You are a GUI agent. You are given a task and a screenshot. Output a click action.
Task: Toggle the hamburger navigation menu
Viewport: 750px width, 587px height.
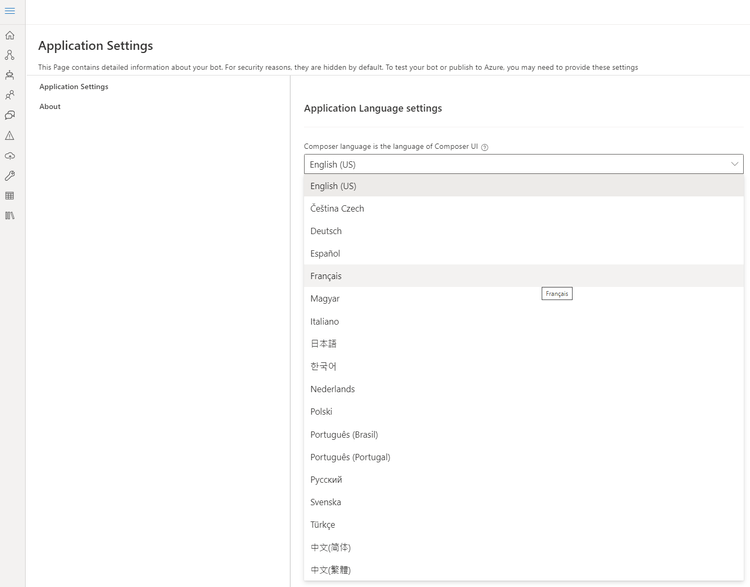10,11
